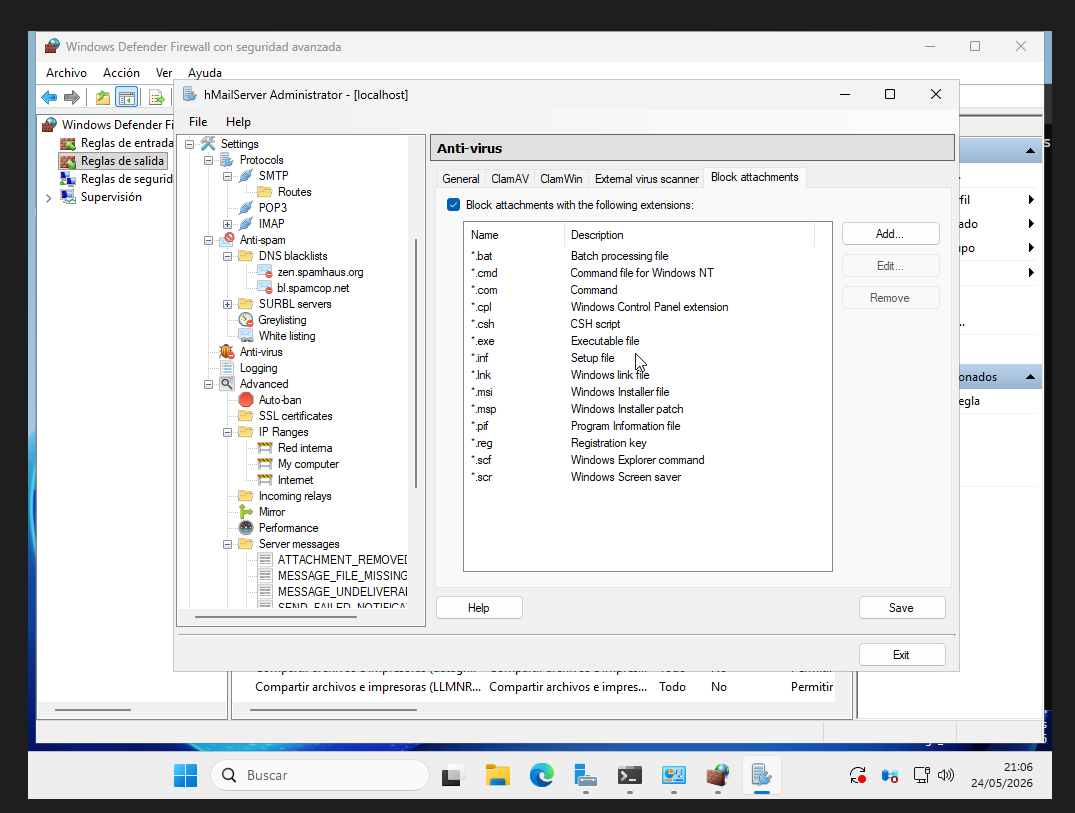Open File Explorer from the taskbar
1075x813 pixels.
pyautogui.click(x=498, y=775)
